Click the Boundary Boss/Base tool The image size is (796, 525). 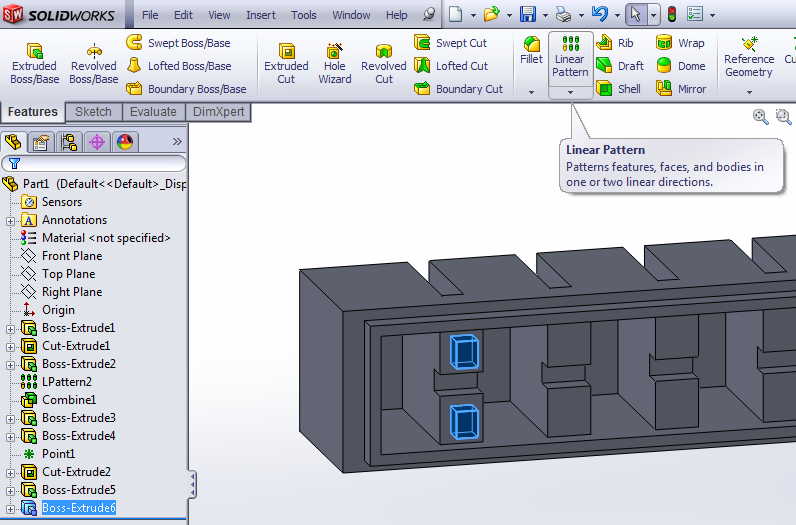(x=186, y=89)
